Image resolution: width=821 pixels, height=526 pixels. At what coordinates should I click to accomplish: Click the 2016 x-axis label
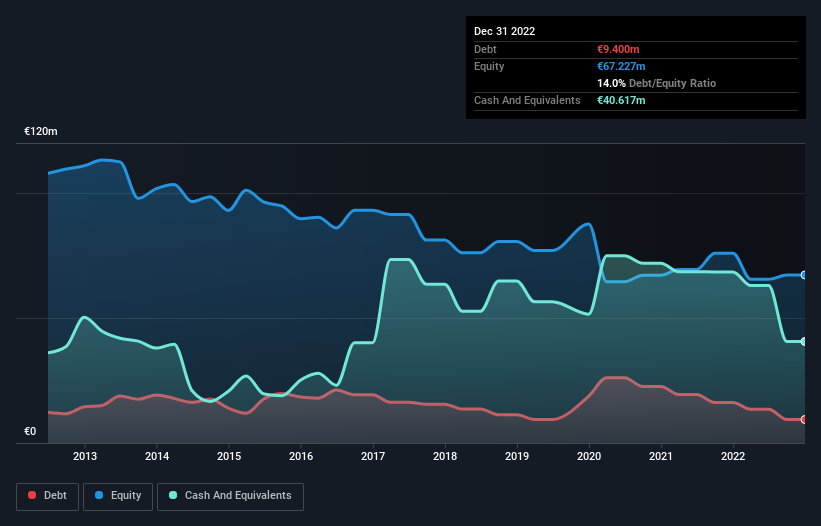tap(301, 456)
